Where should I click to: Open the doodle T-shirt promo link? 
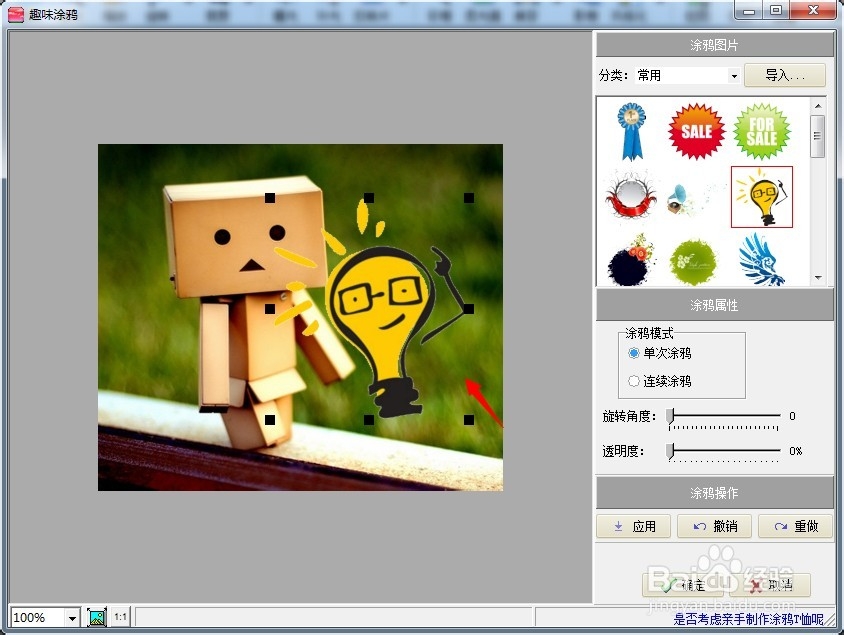point(748,619)
